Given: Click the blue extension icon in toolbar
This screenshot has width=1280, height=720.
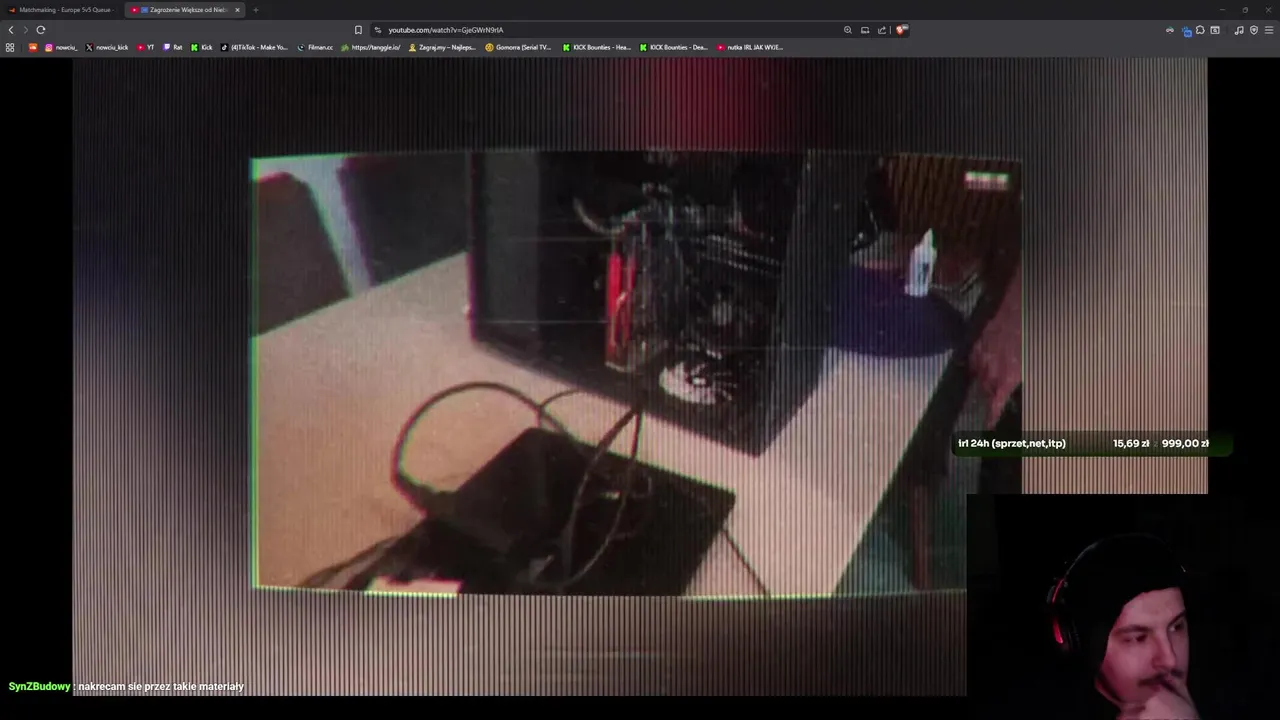Looking at the screenshot, I should click(1186, 31).
